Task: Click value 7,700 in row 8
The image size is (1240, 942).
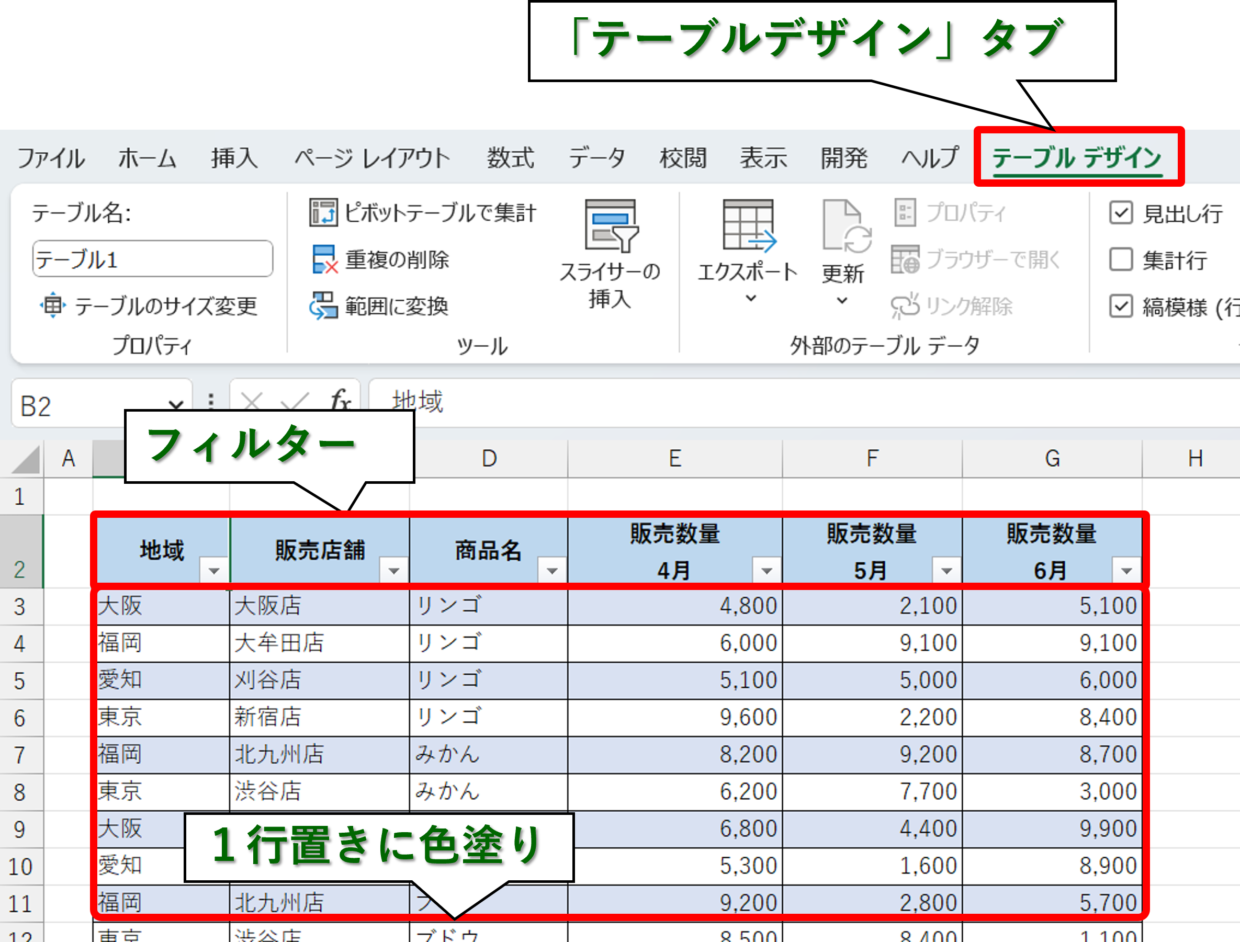Action: (x=873, y=791)
